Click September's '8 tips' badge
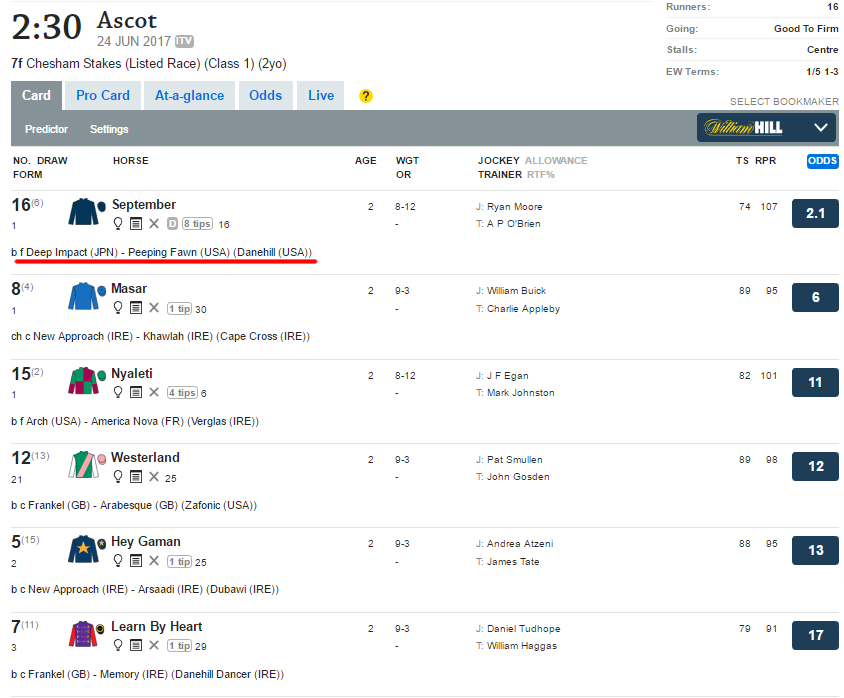Viewport: 844px width, 698px height. 197,224
